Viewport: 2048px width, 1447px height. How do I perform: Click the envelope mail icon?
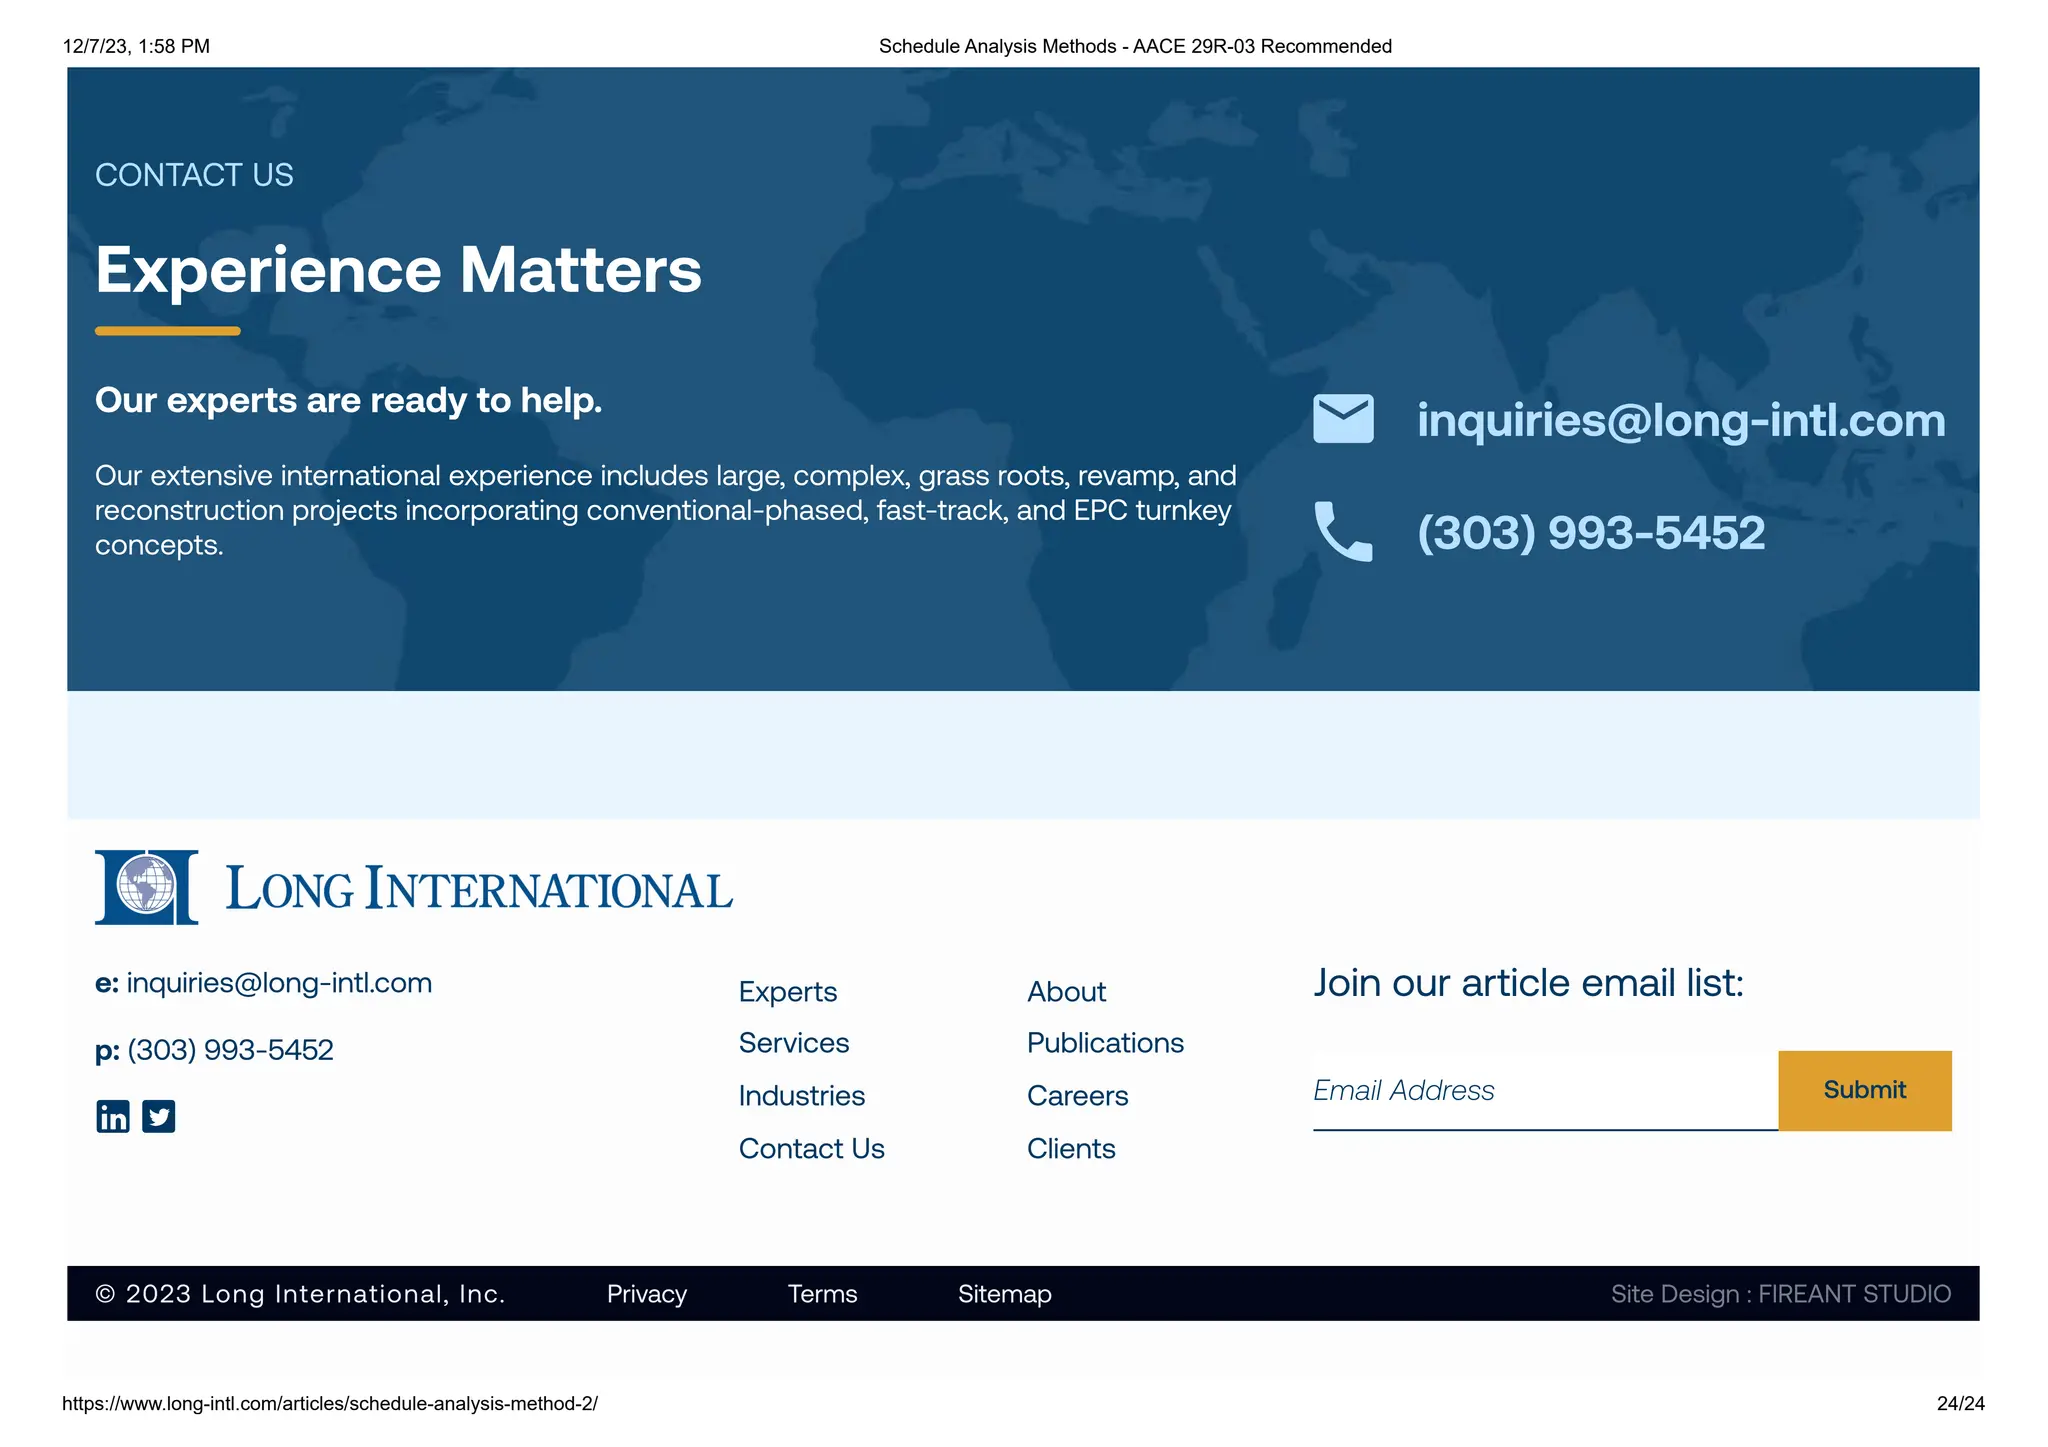point(1343,419)
